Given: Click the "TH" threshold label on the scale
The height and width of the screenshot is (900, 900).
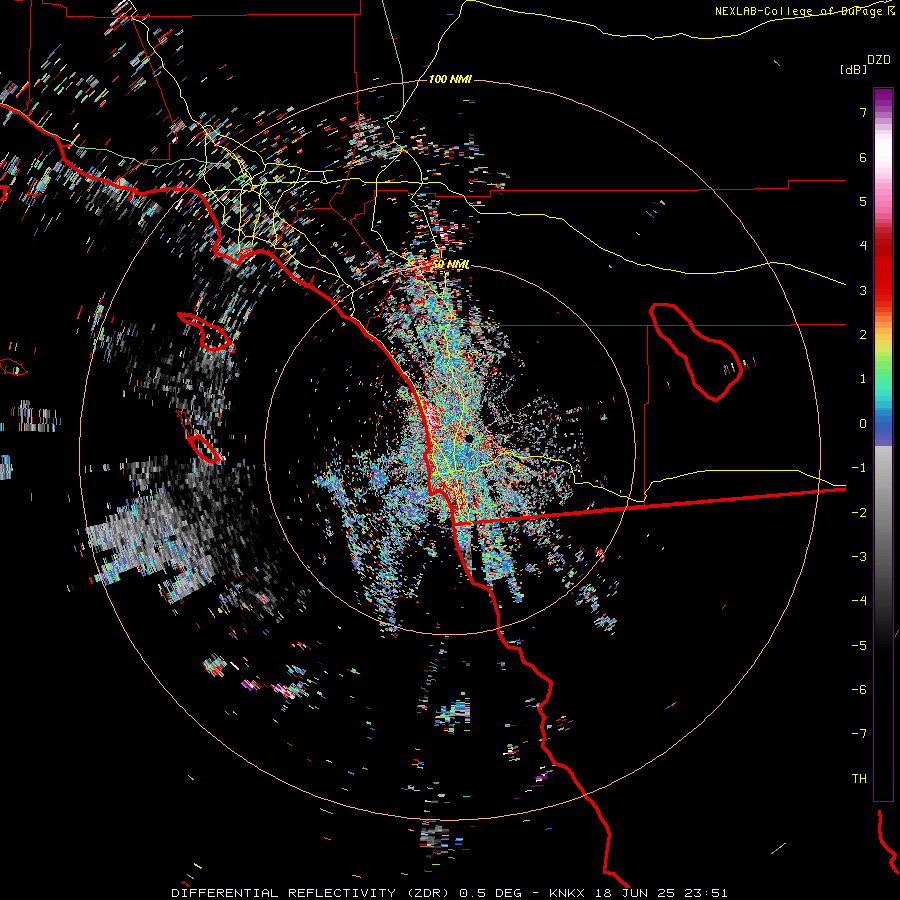Looking at the screenshot, I should (859, 779).
